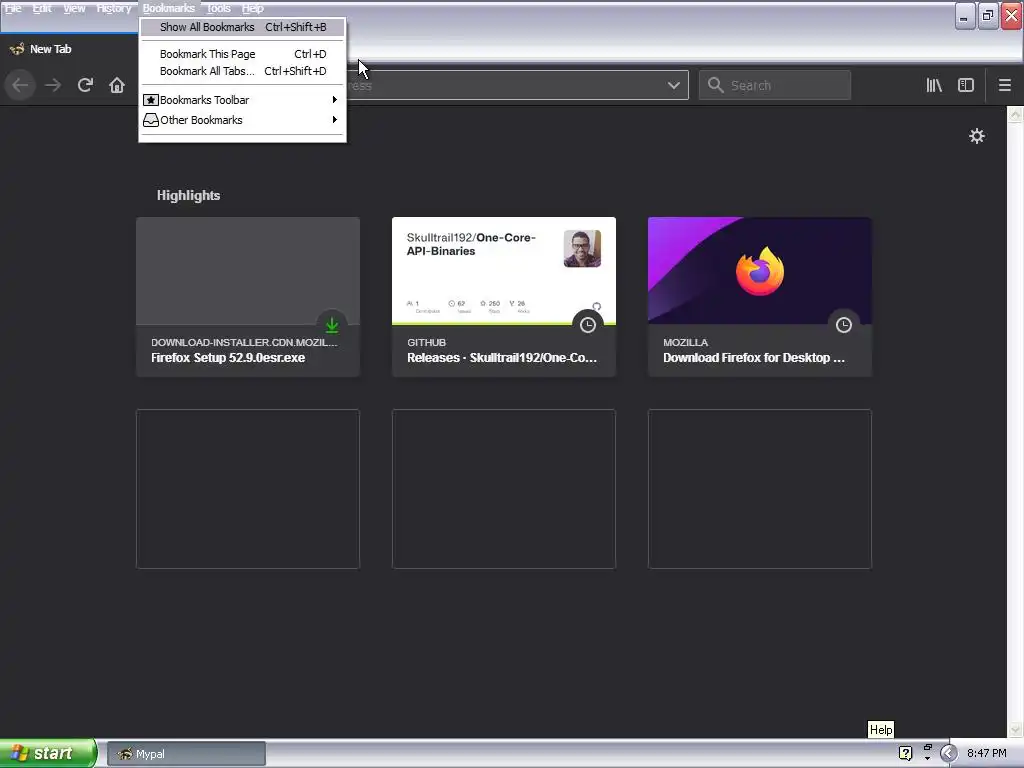Open Firefox Setup 52.9.0esr.exe highlight
Image resolution: width=1024 pixels, height=768 pixels.
coord(248,296)
